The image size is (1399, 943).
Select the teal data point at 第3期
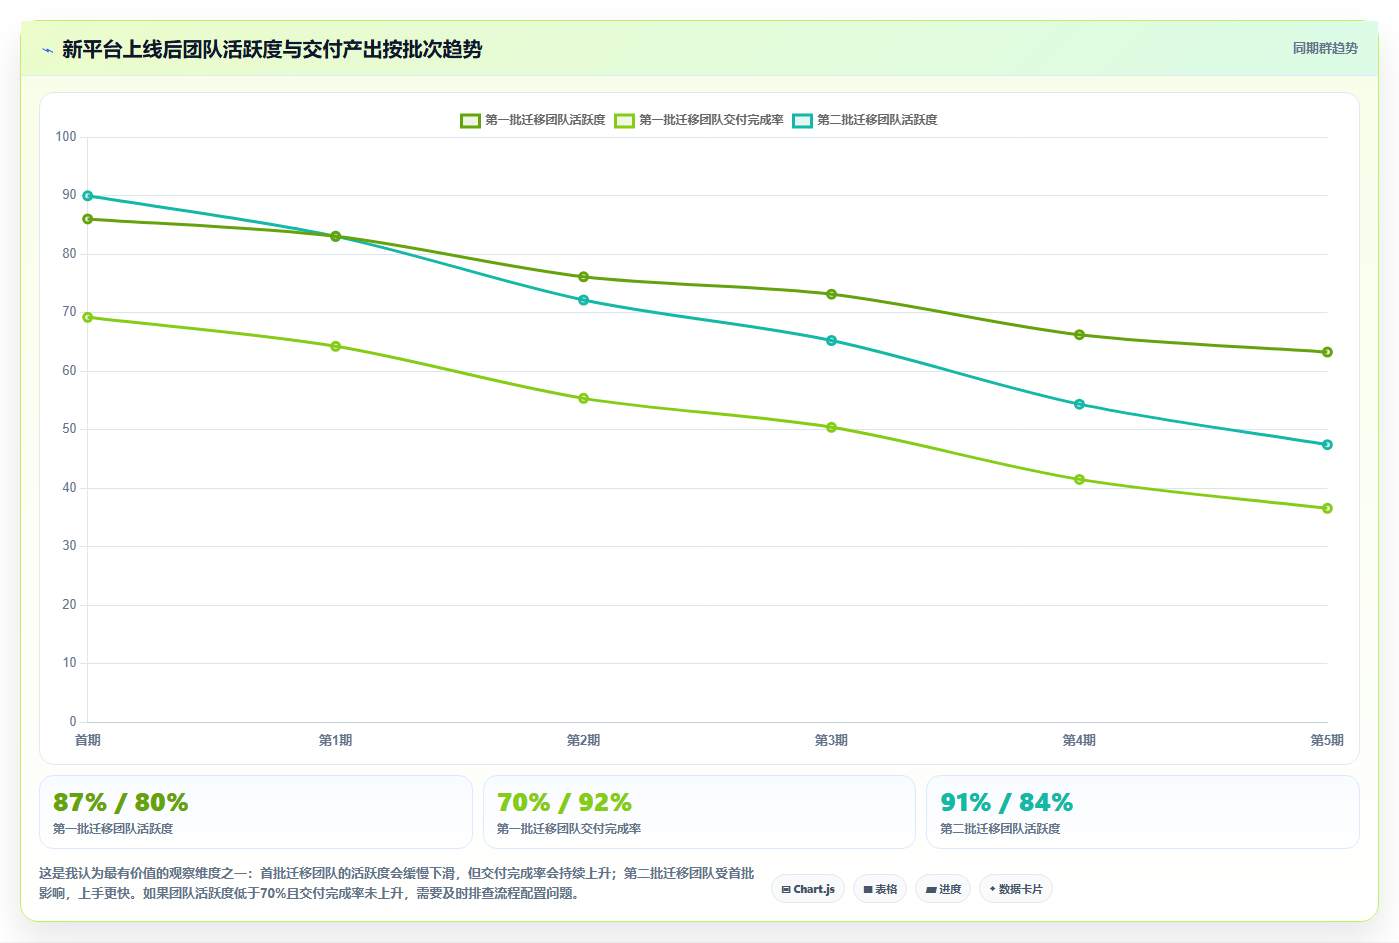[x=832, y=340]
